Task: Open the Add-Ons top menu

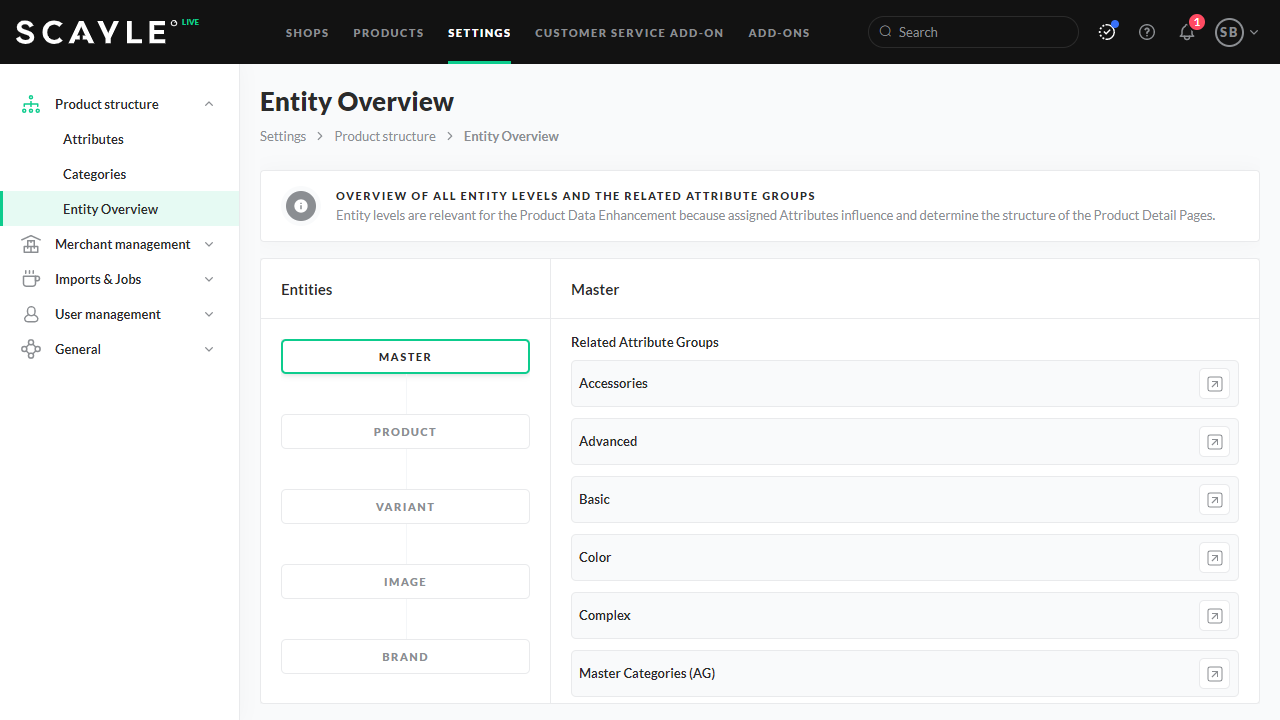Action: [779, 33]
